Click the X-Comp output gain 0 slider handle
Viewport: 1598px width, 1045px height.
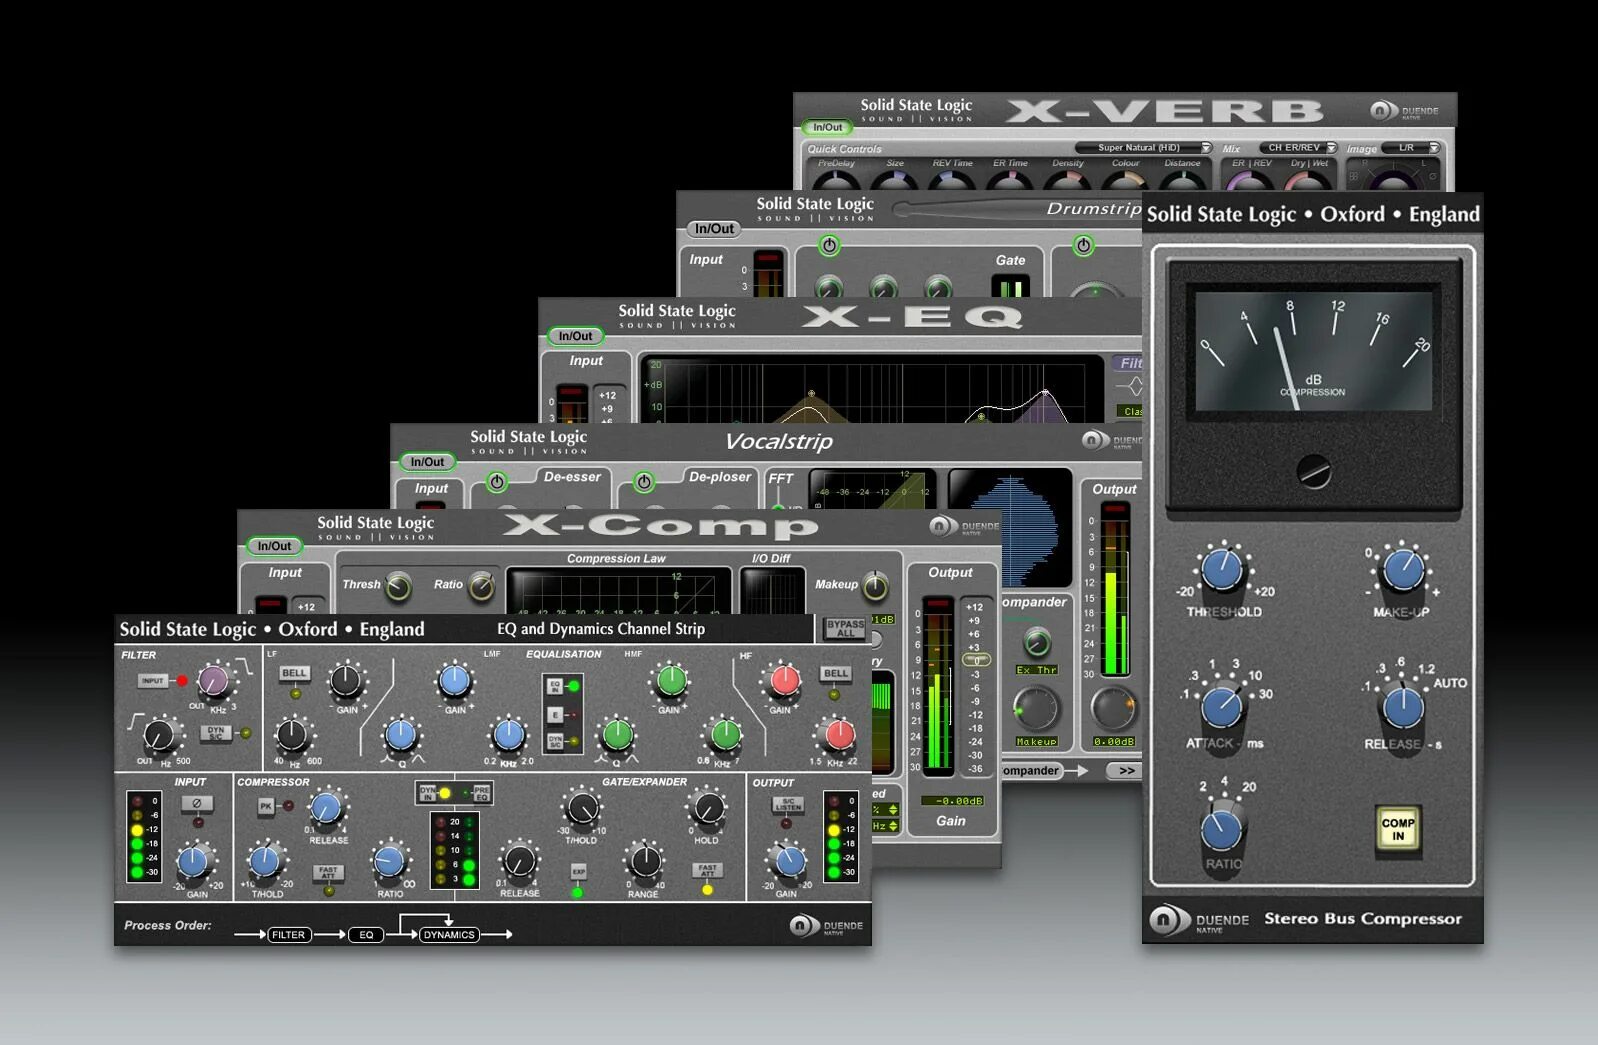coord(975,660)
